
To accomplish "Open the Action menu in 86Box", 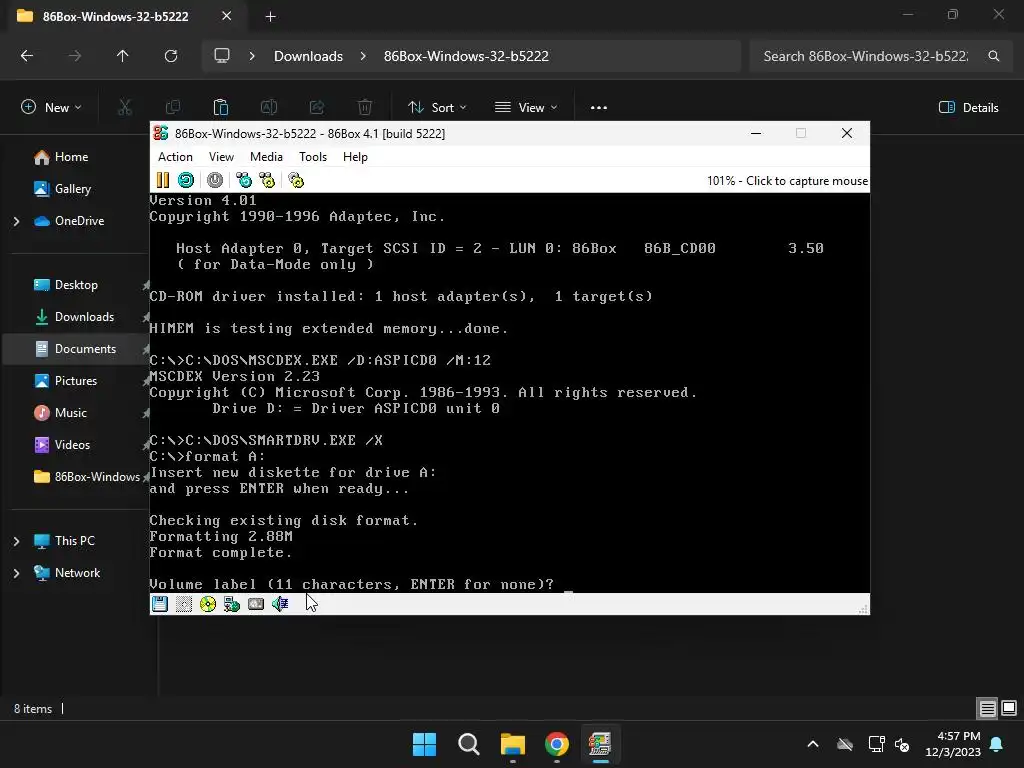I will 175,157.
